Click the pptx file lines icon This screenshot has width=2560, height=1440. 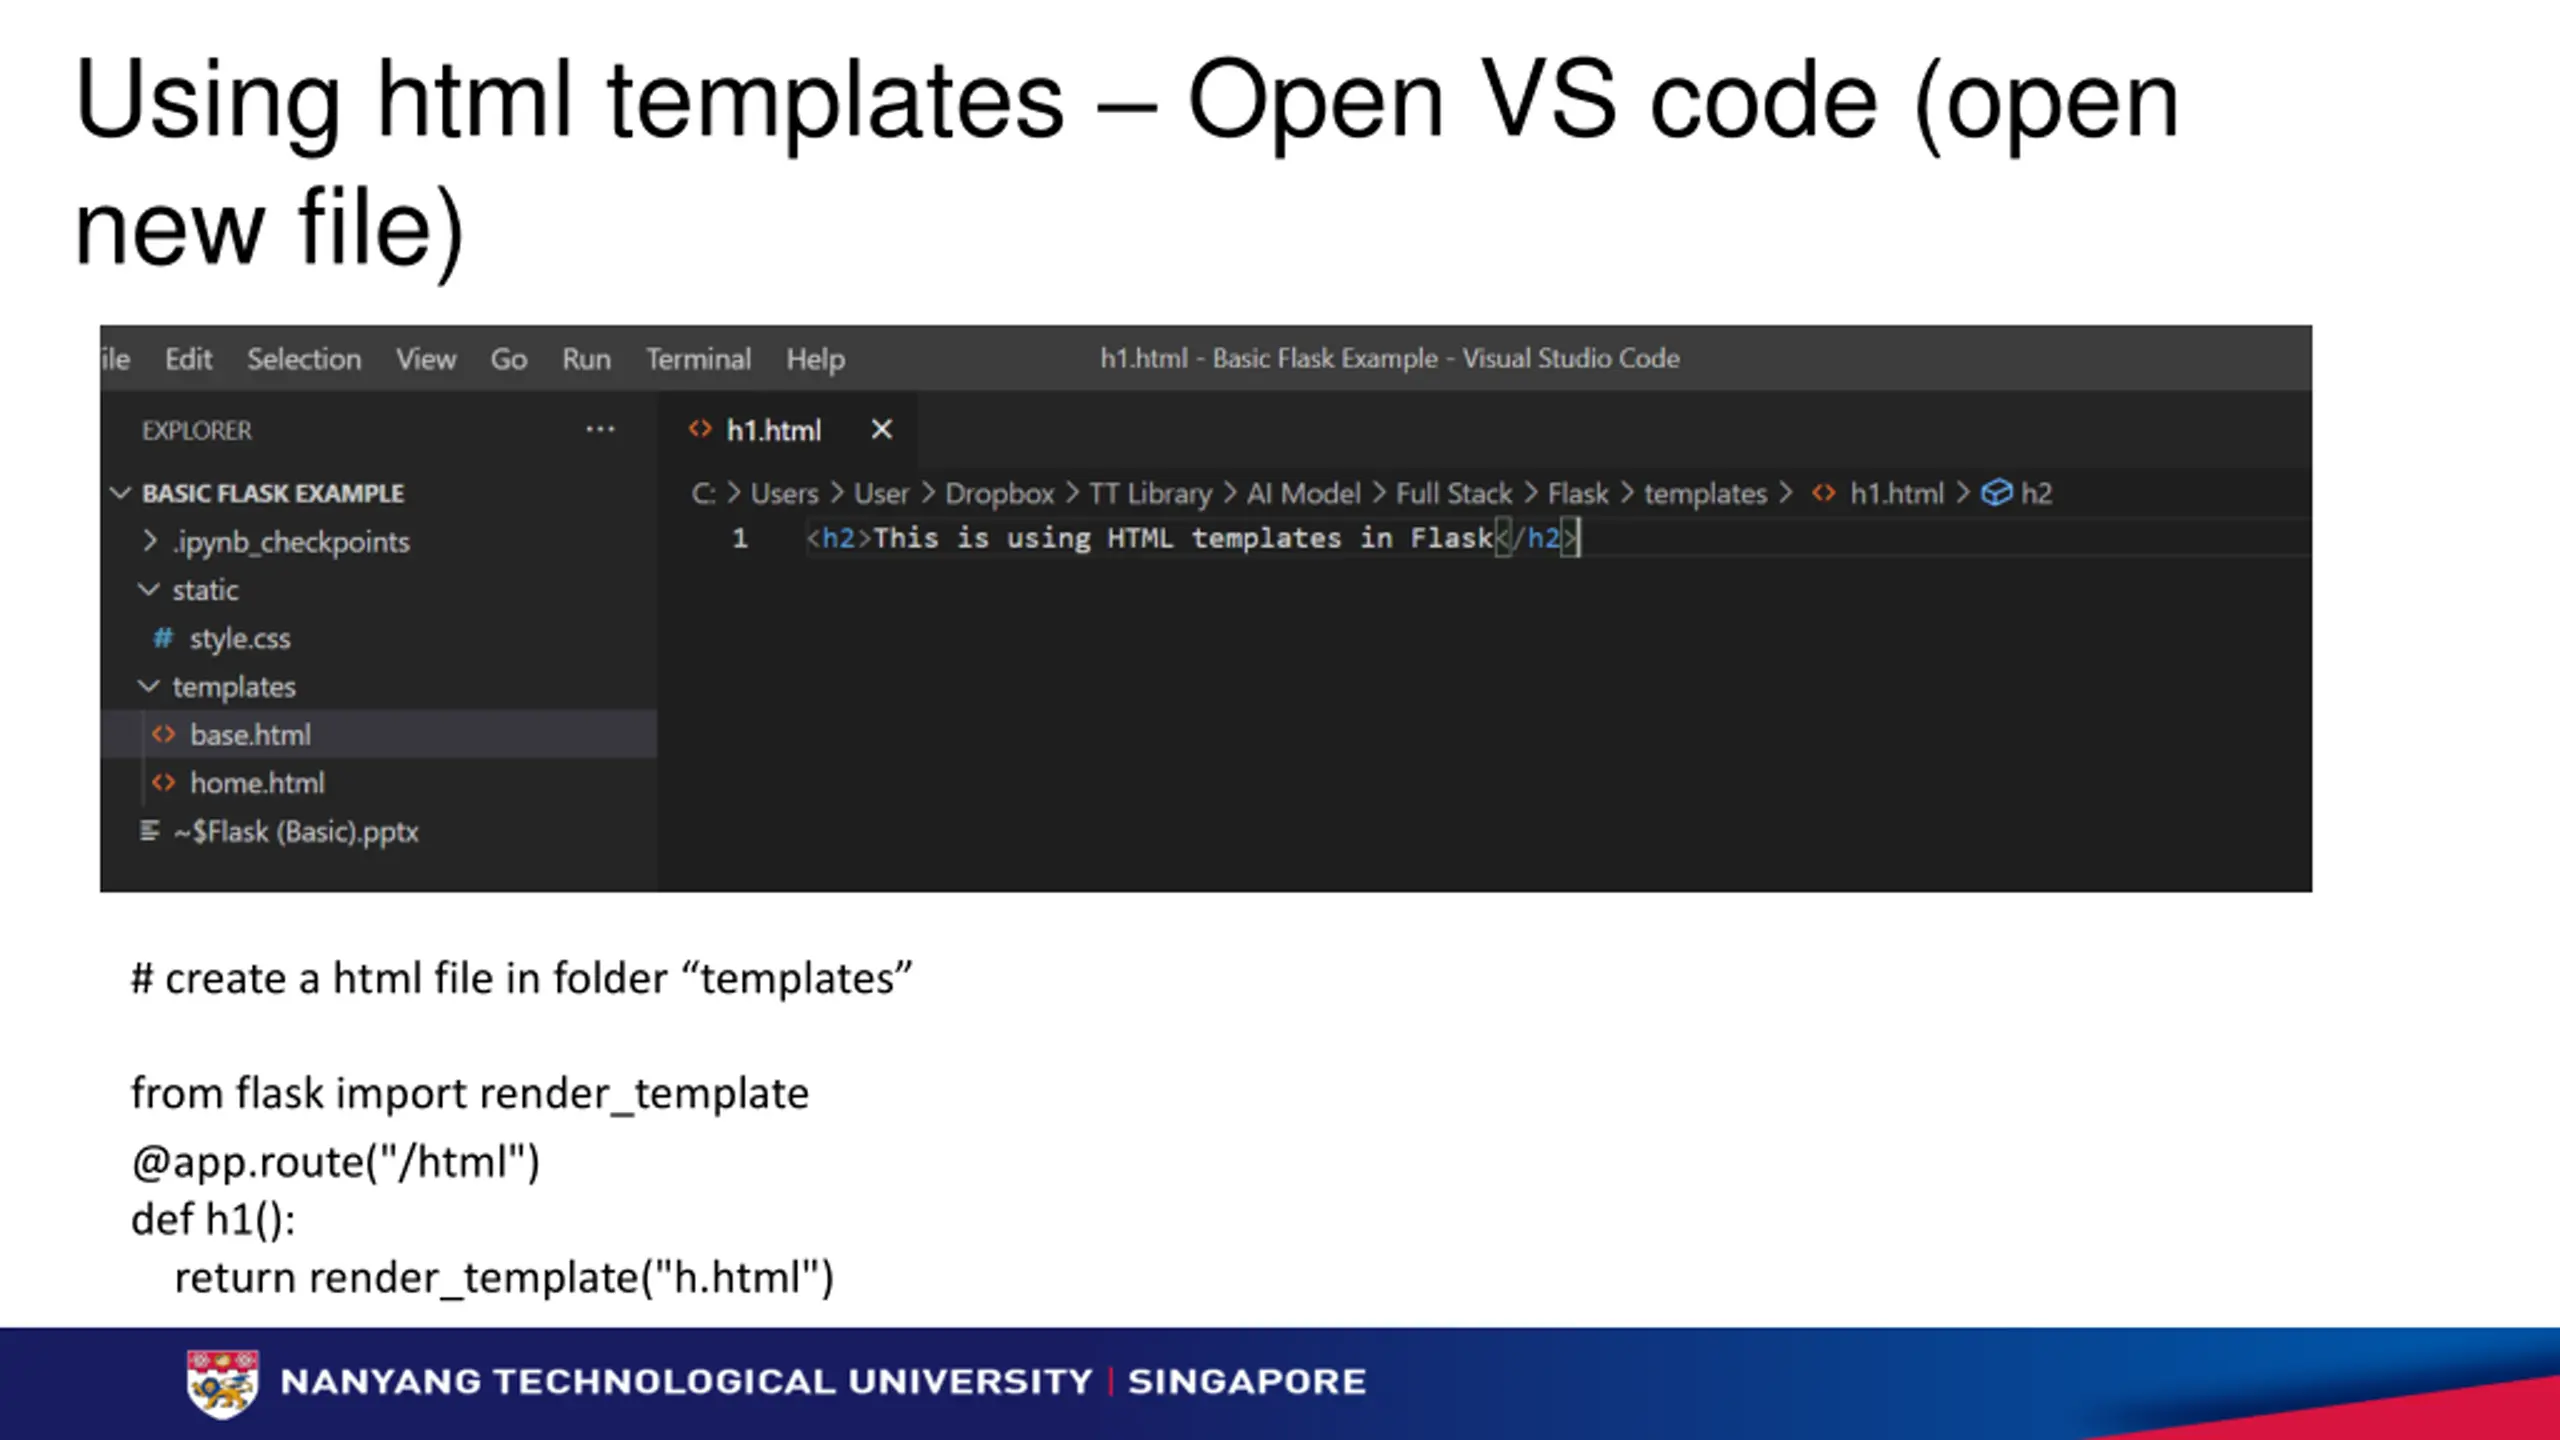149,831
